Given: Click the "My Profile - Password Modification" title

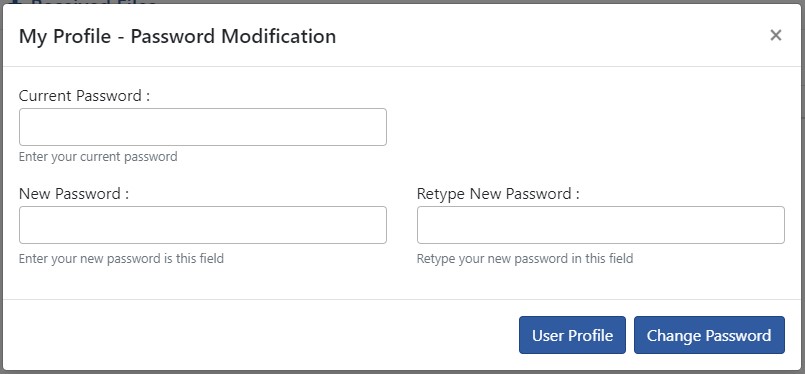Looking at the screenshot, I should point(178,36).
